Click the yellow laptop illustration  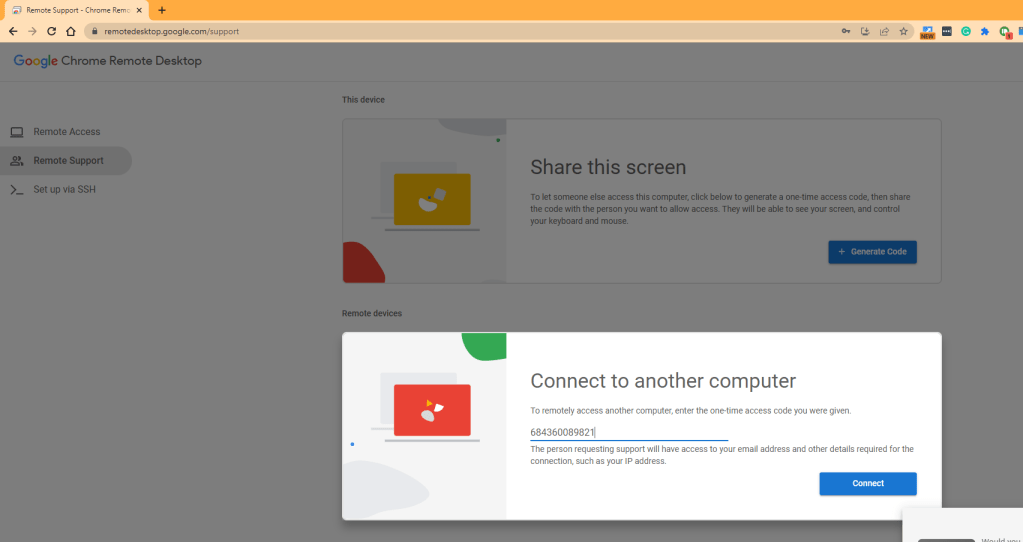pos(432,200)
